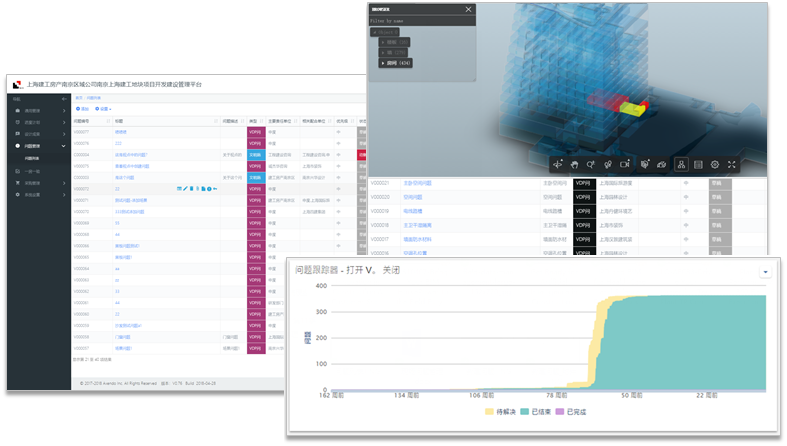This screenshot has width=787, height=446.
Task: Select the Zoom magnifier tool in viewer
Action: click(x=591, y=165)
